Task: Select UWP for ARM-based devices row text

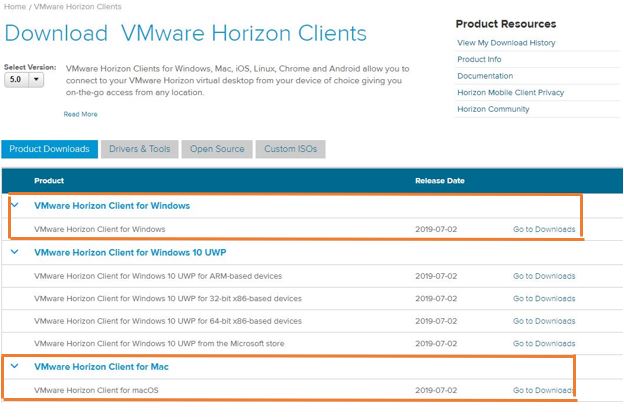Action: [x=158, y=276]
